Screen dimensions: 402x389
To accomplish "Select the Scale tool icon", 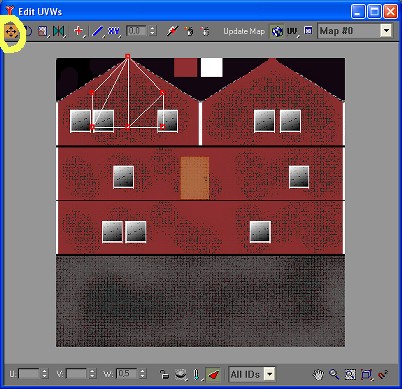I will [x=42, y=31].
